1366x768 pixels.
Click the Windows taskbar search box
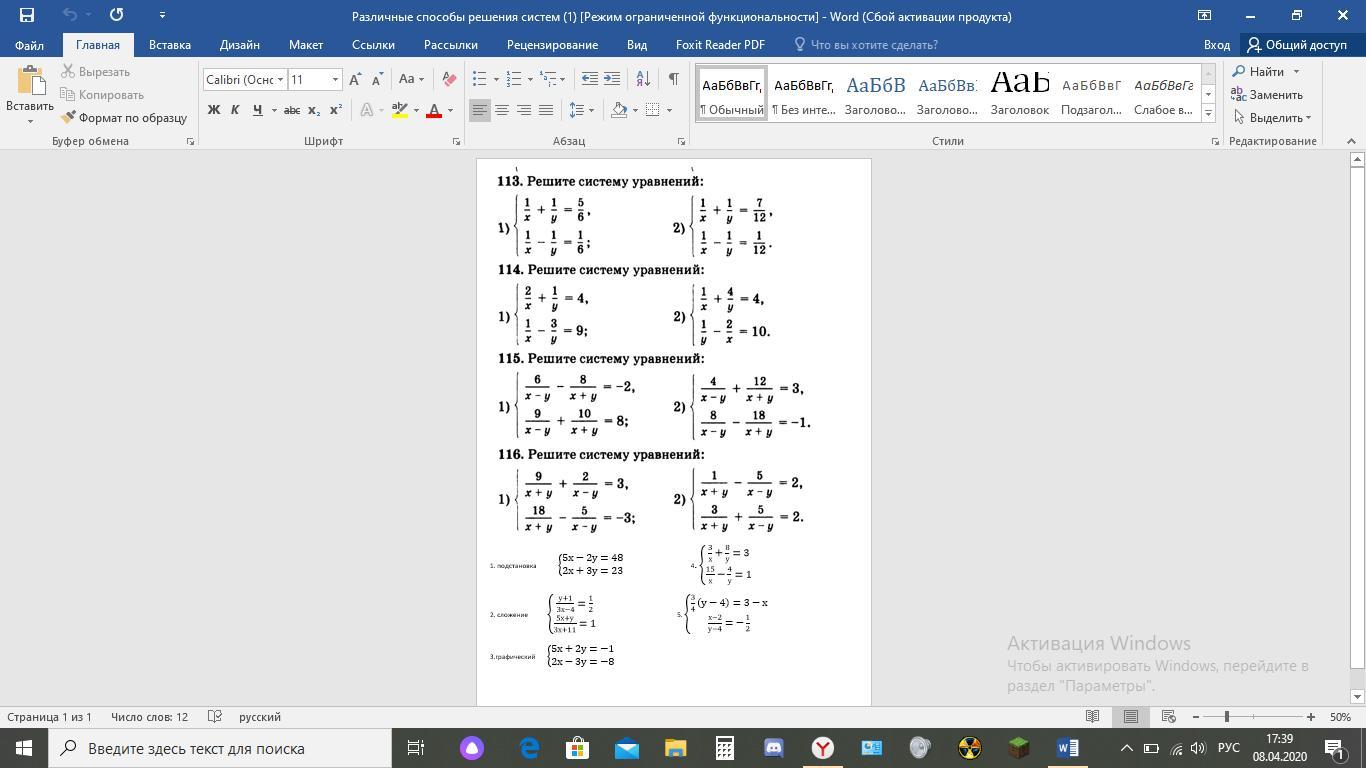pos(220,748)
